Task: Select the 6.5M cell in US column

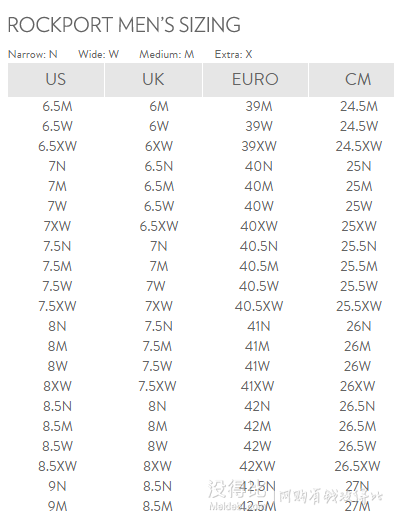Action: tap(57, 106)
